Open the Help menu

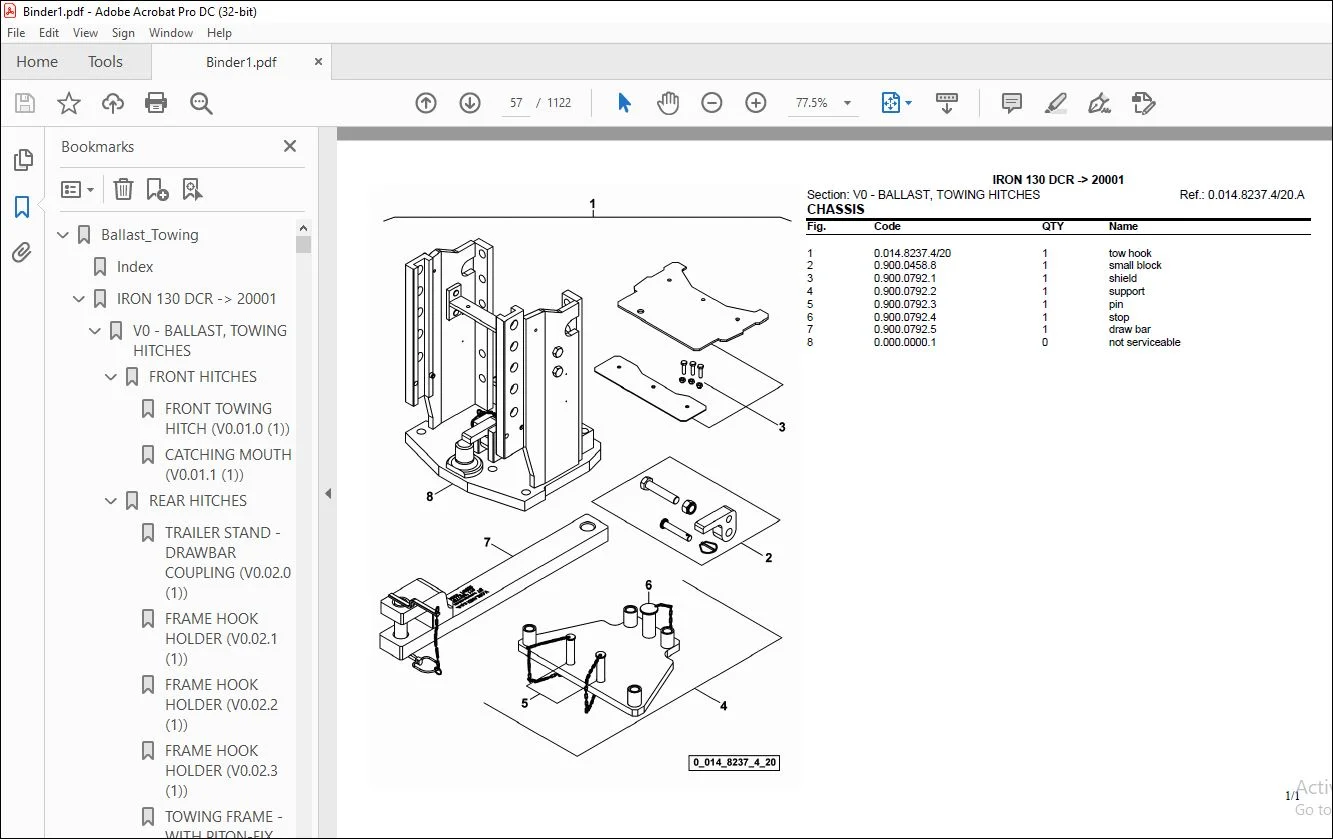[219, 33]
